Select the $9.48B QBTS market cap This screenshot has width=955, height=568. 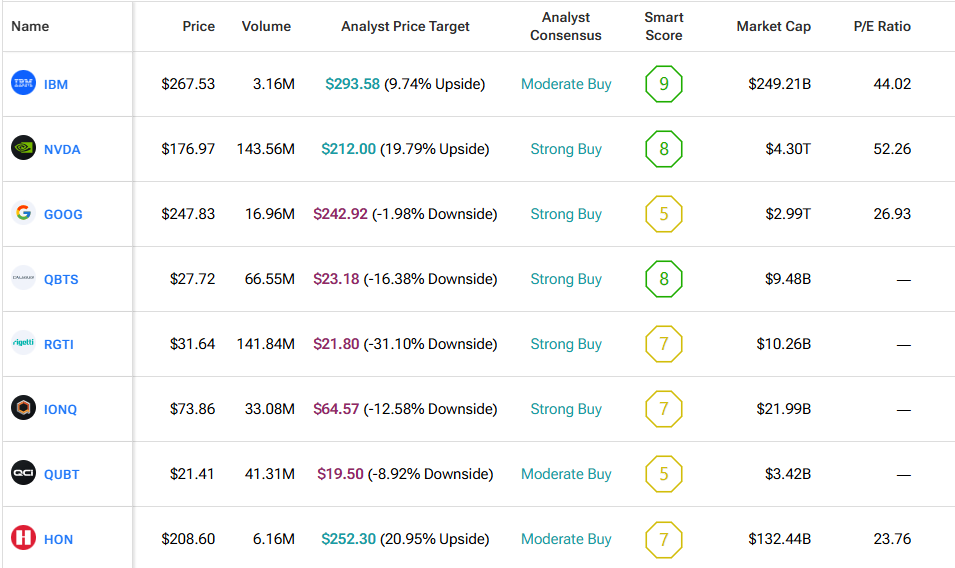[788, 279]
